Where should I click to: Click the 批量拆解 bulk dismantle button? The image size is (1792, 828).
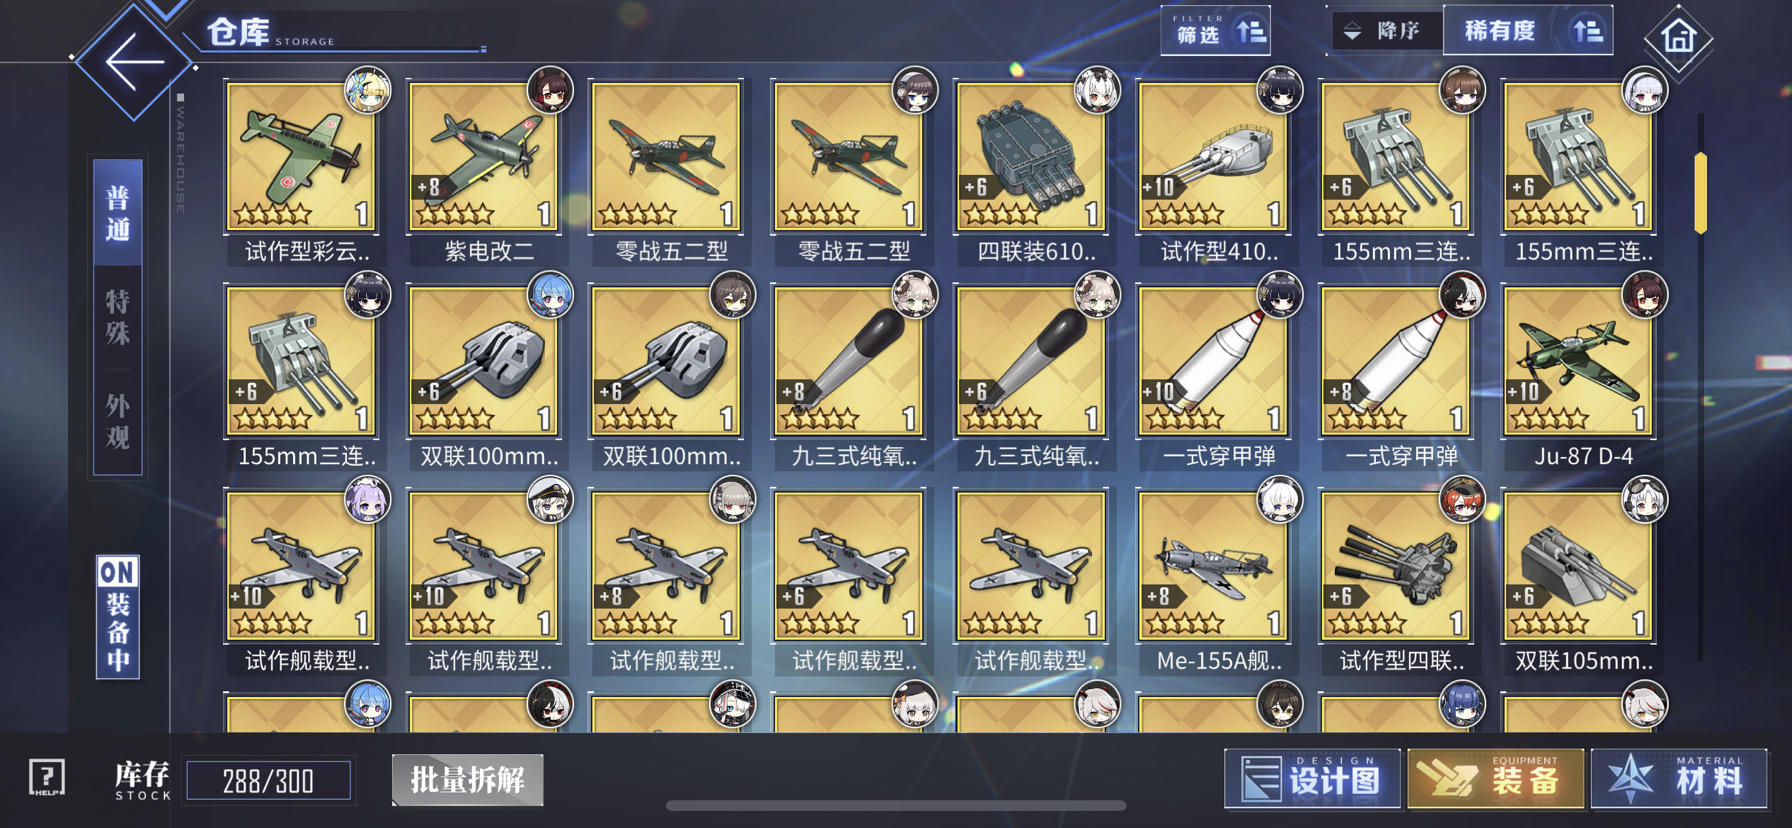[x=468, y=780]
